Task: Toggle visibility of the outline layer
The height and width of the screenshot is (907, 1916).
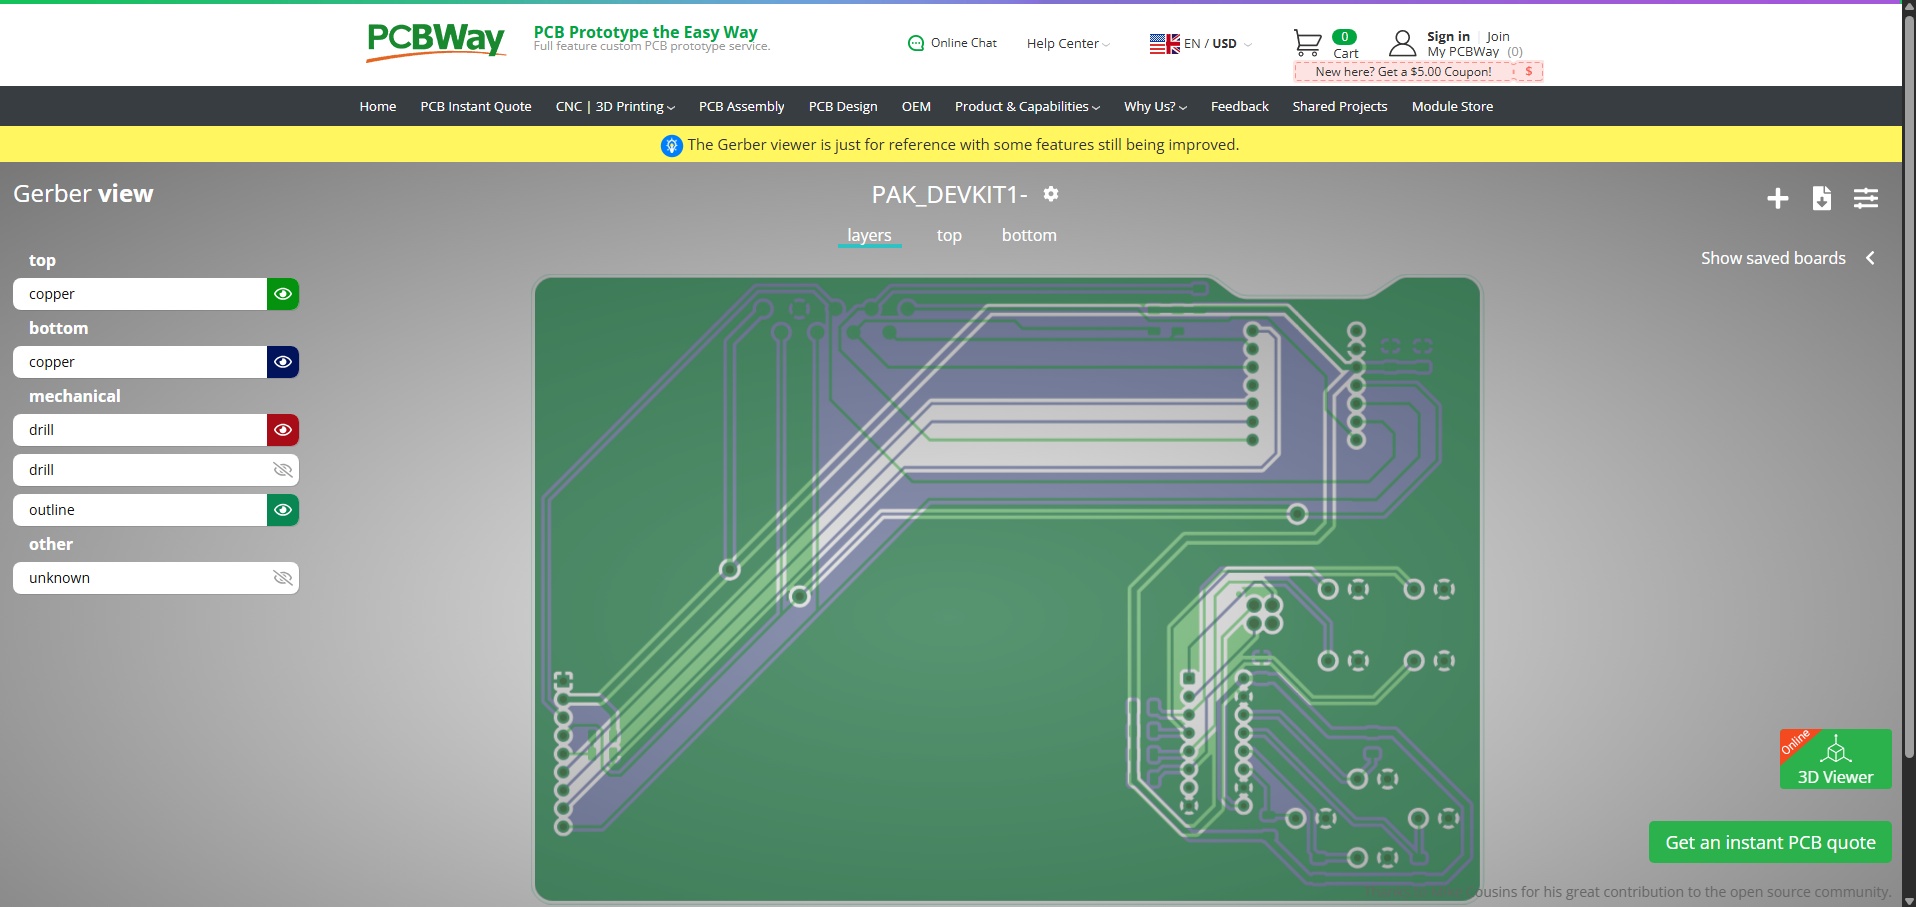Action: point(283,510)
